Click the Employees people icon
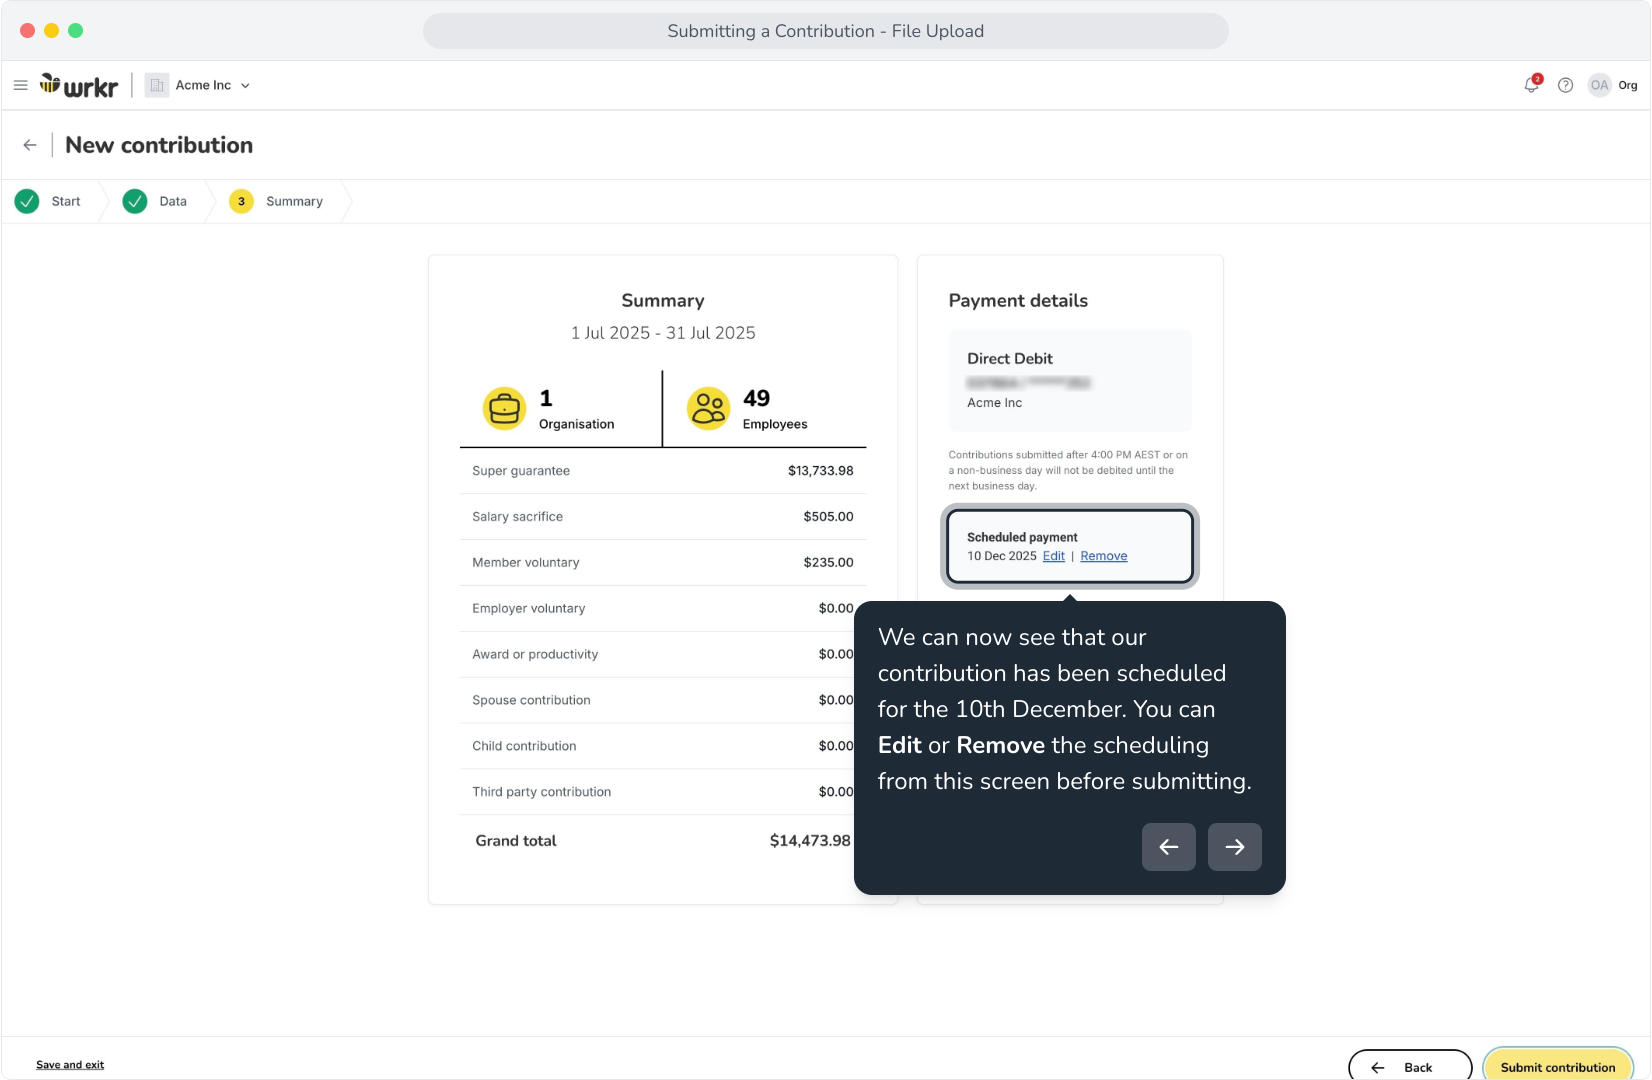 pyautogui.click(x=709, y=408)
